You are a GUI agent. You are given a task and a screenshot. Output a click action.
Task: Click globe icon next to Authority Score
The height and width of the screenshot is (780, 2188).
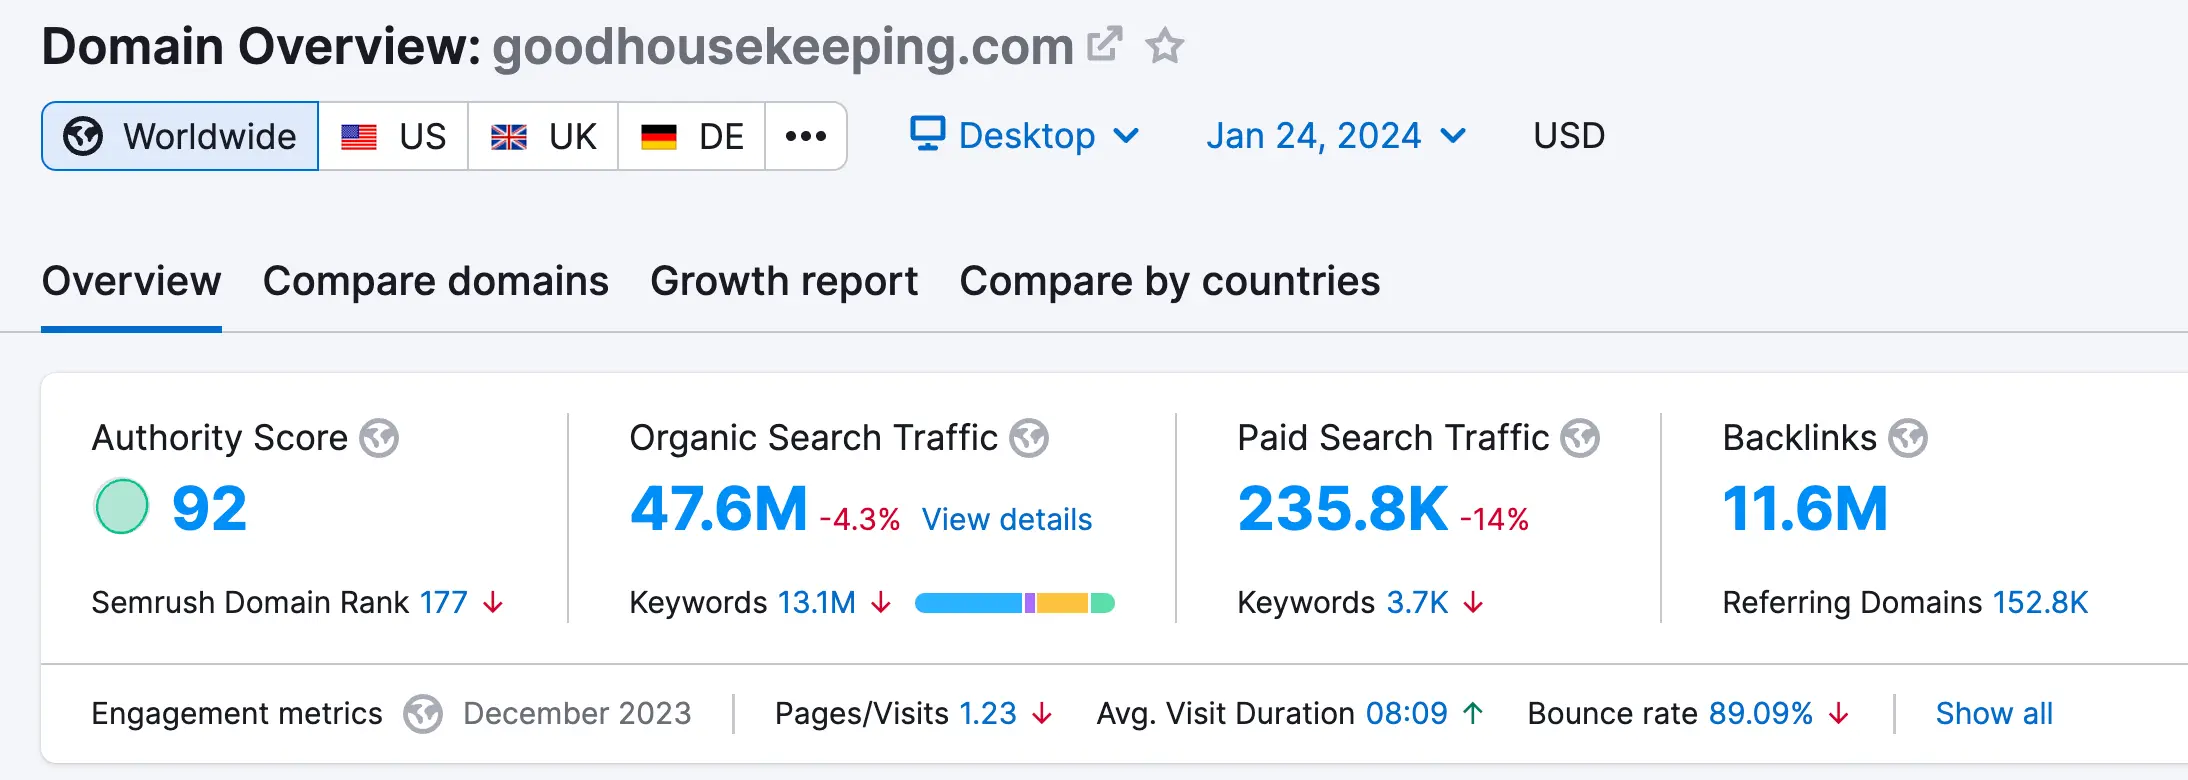tap(379, 438)
